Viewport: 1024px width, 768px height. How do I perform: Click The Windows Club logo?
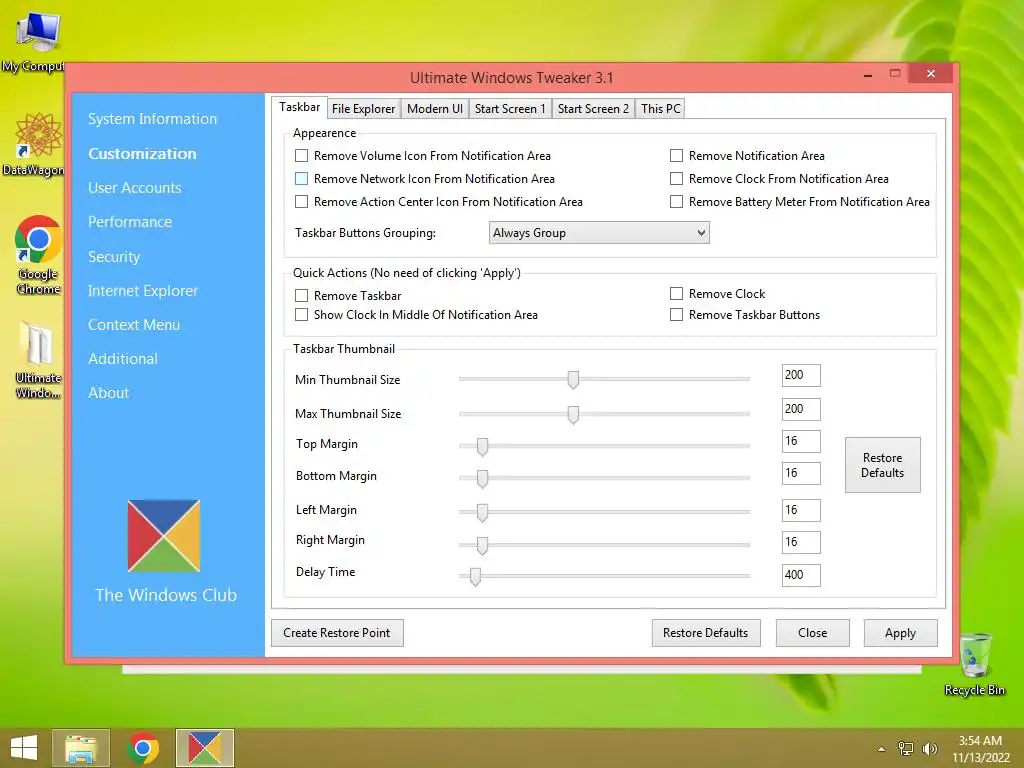click(164, 536)
